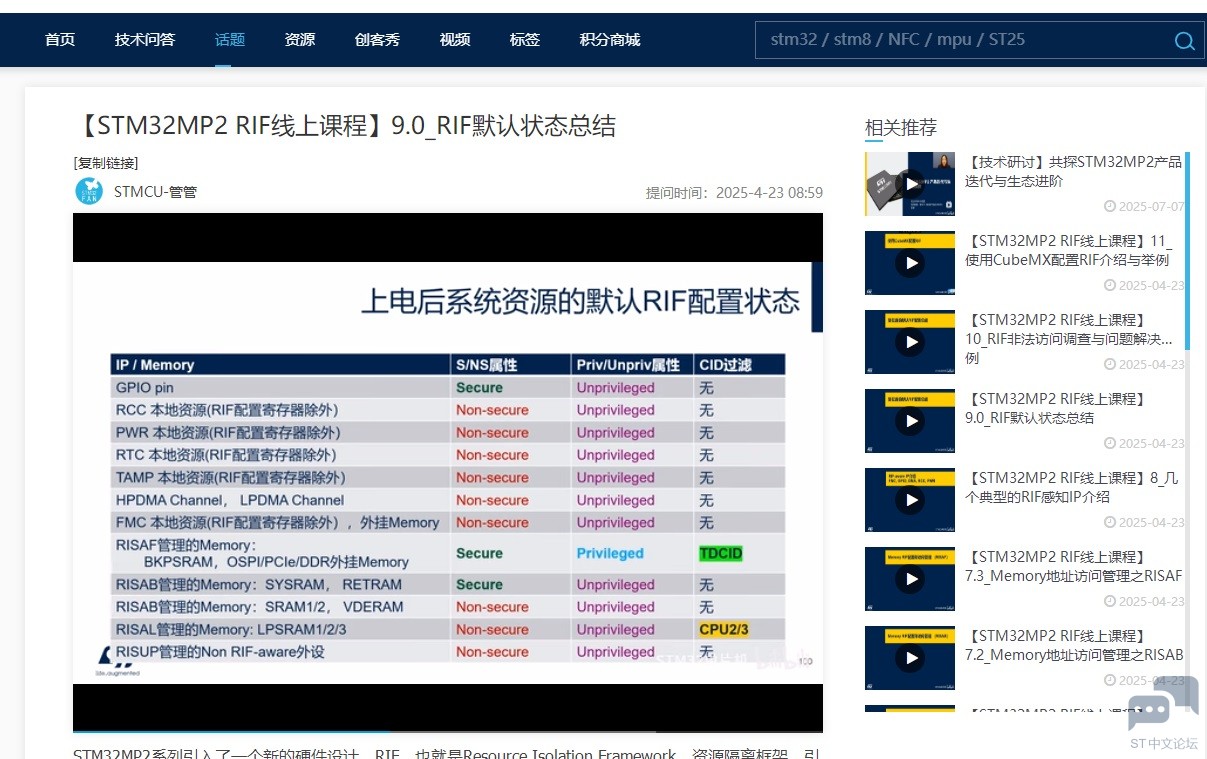Screen dimensions: 1207x759
Task: Play the 11_使用CubeMX配置RIF thumbnail
Action: tap(910, 263)
